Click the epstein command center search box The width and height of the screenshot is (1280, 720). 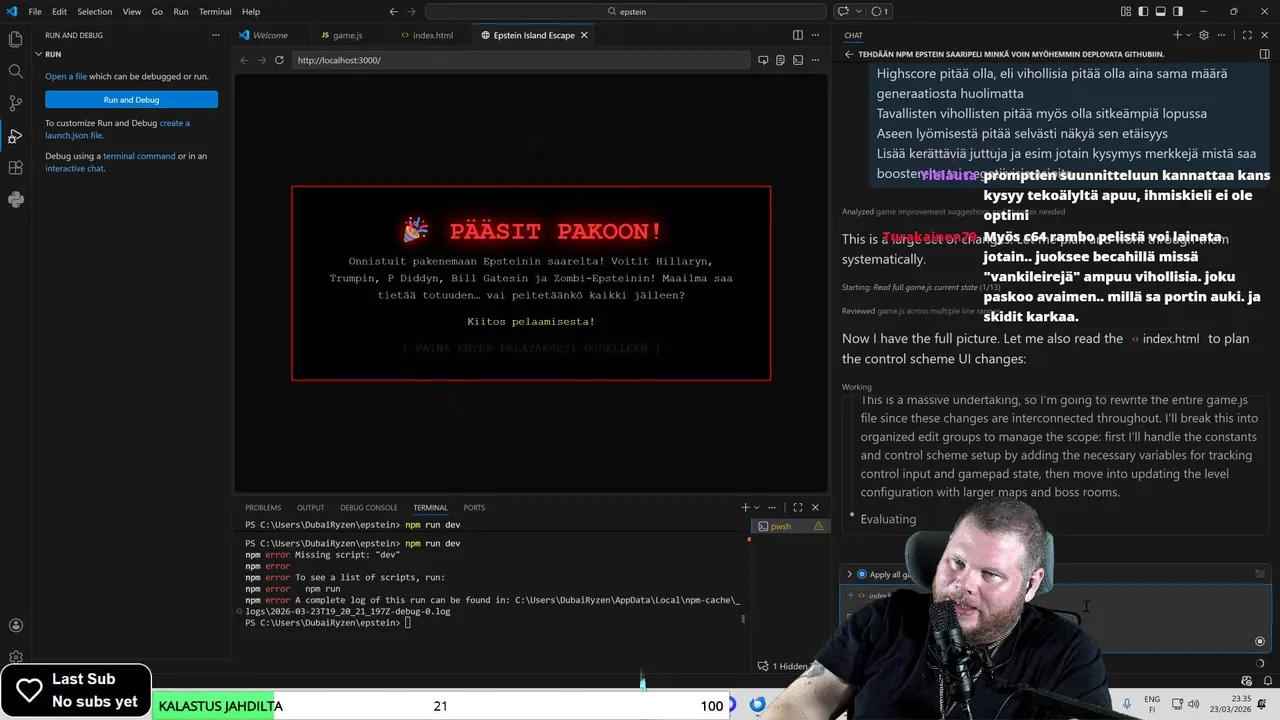click(x=626, y=11)
